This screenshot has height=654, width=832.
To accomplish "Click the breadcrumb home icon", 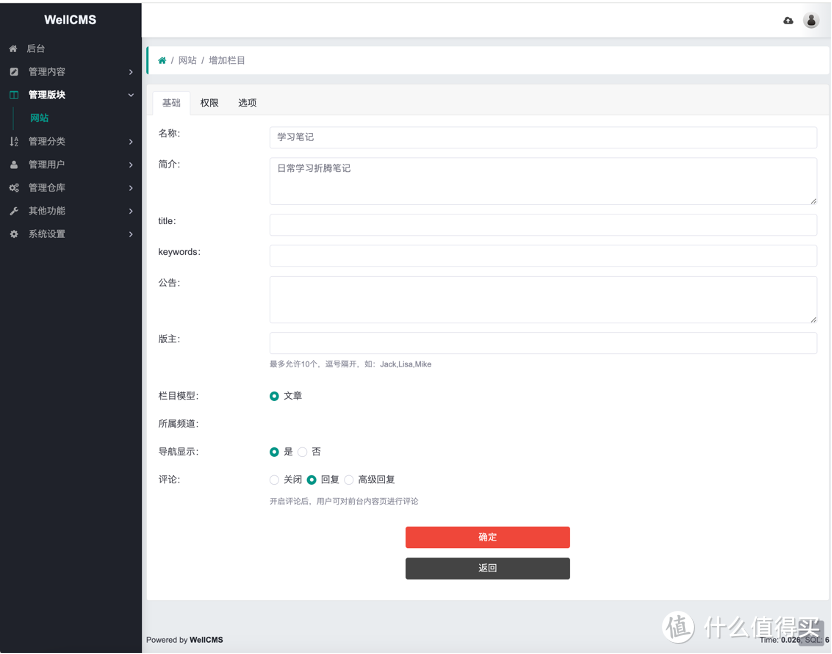I will coord(162,60).
